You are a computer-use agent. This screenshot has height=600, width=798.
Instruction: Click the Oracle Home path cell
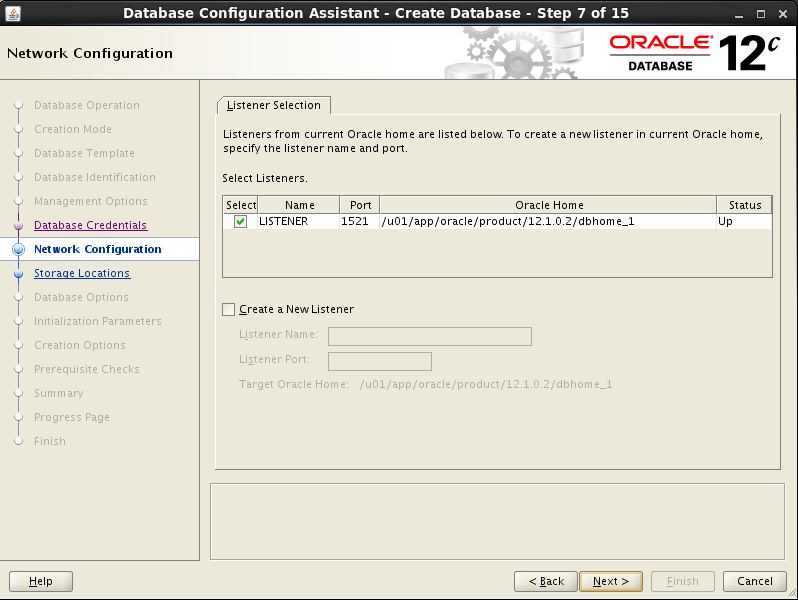coord(548,221)
